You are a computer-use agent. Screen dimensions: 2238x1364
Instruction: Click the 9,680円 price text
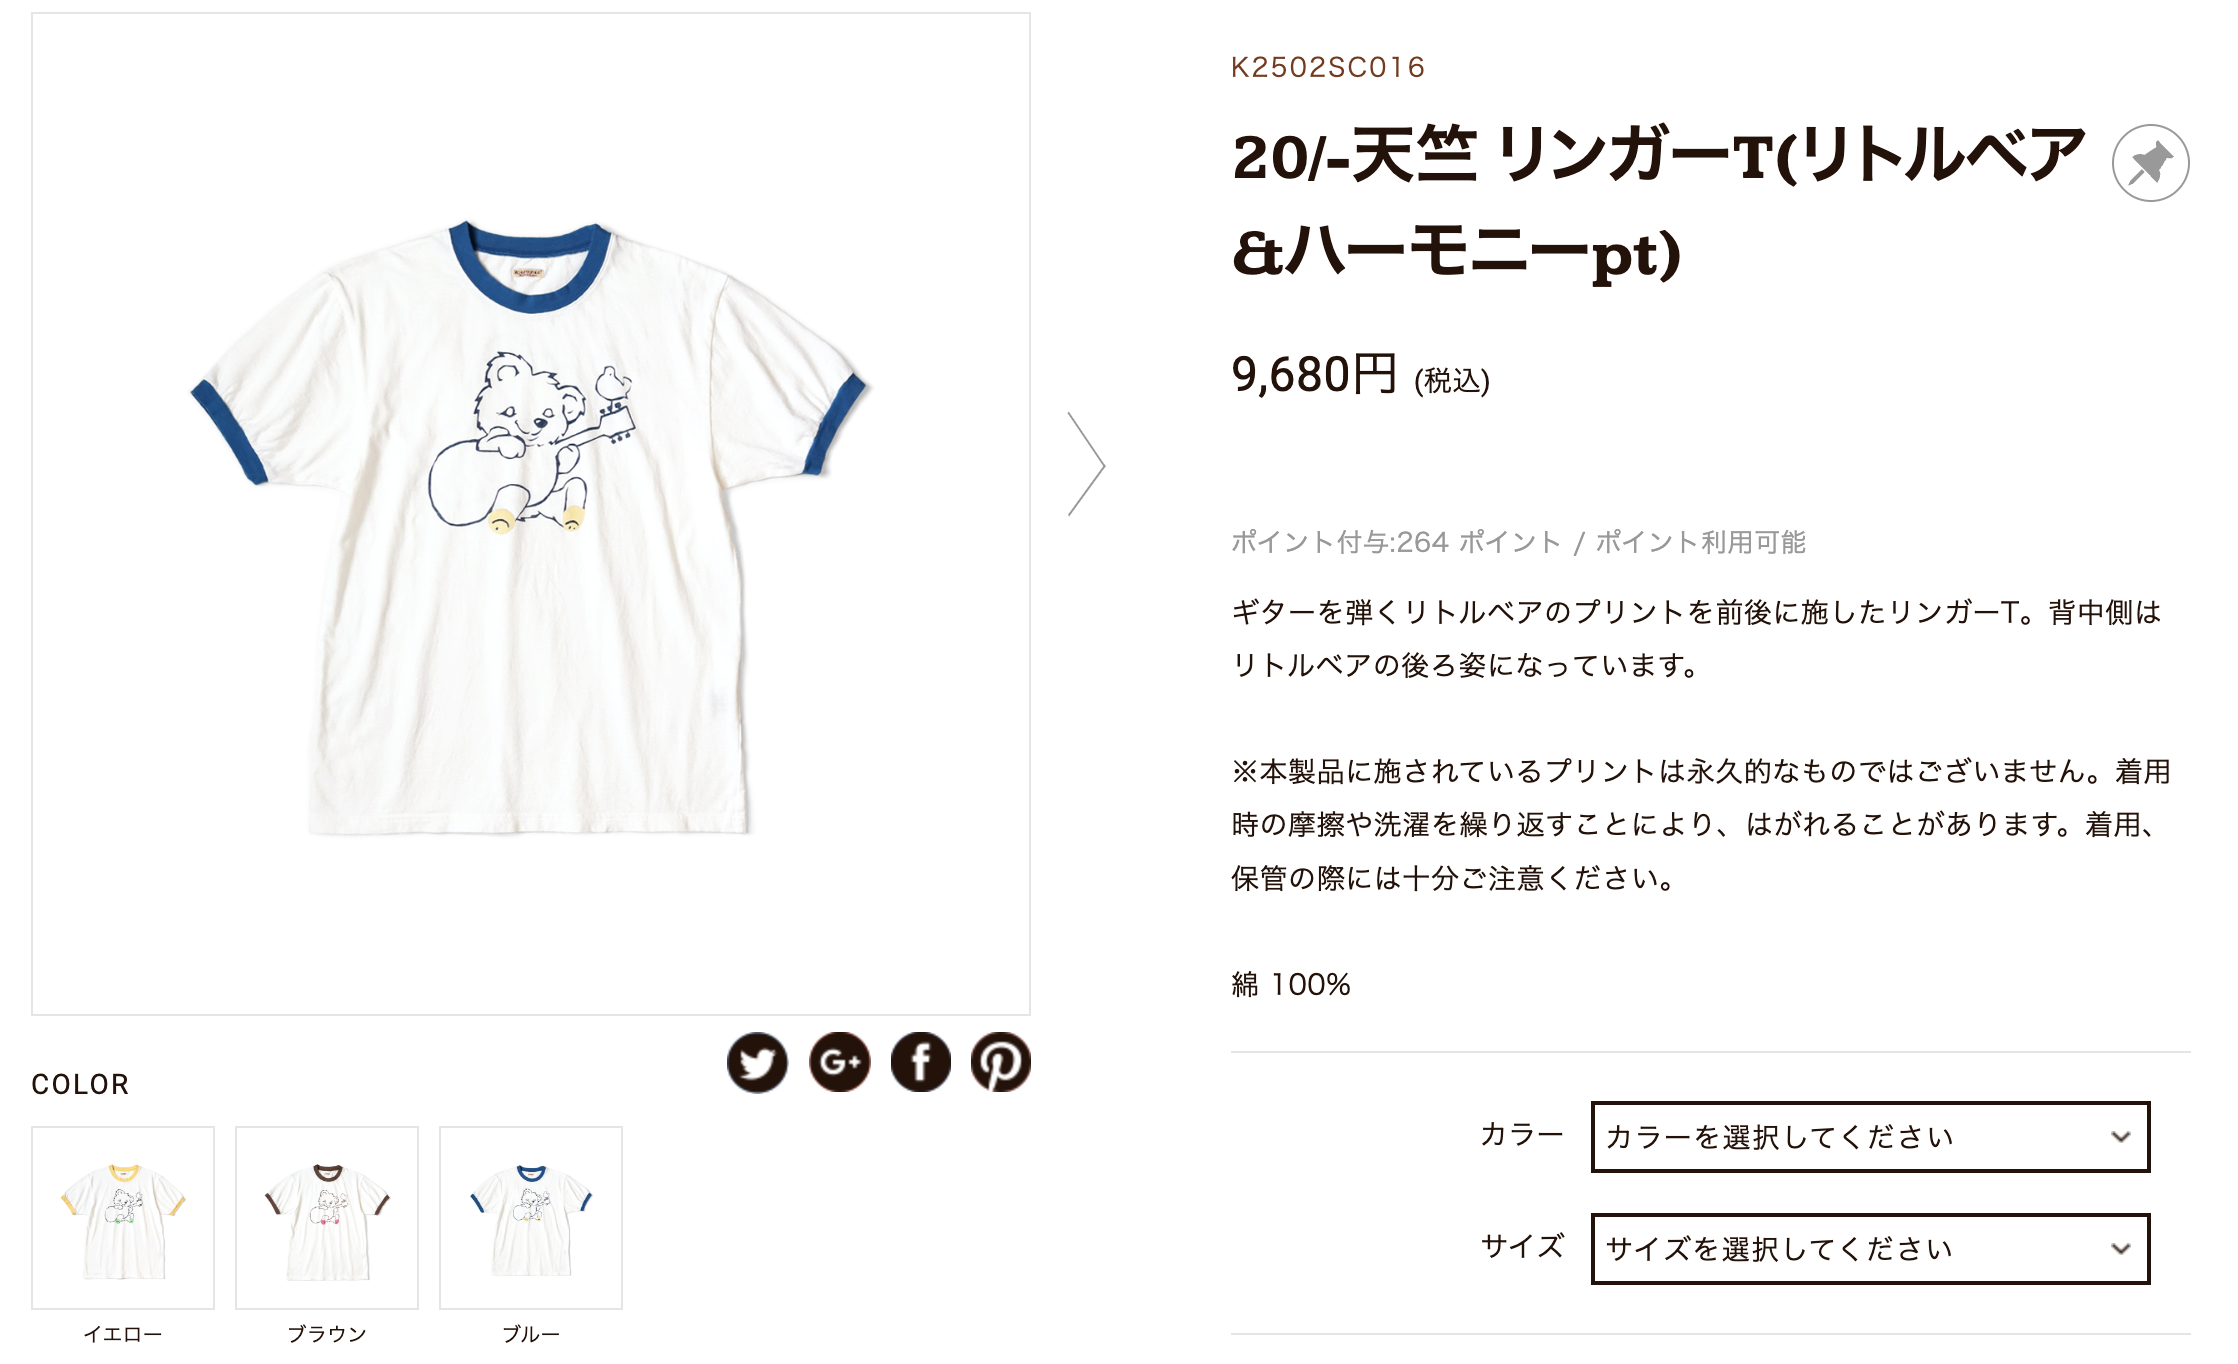pos(1314,375)
